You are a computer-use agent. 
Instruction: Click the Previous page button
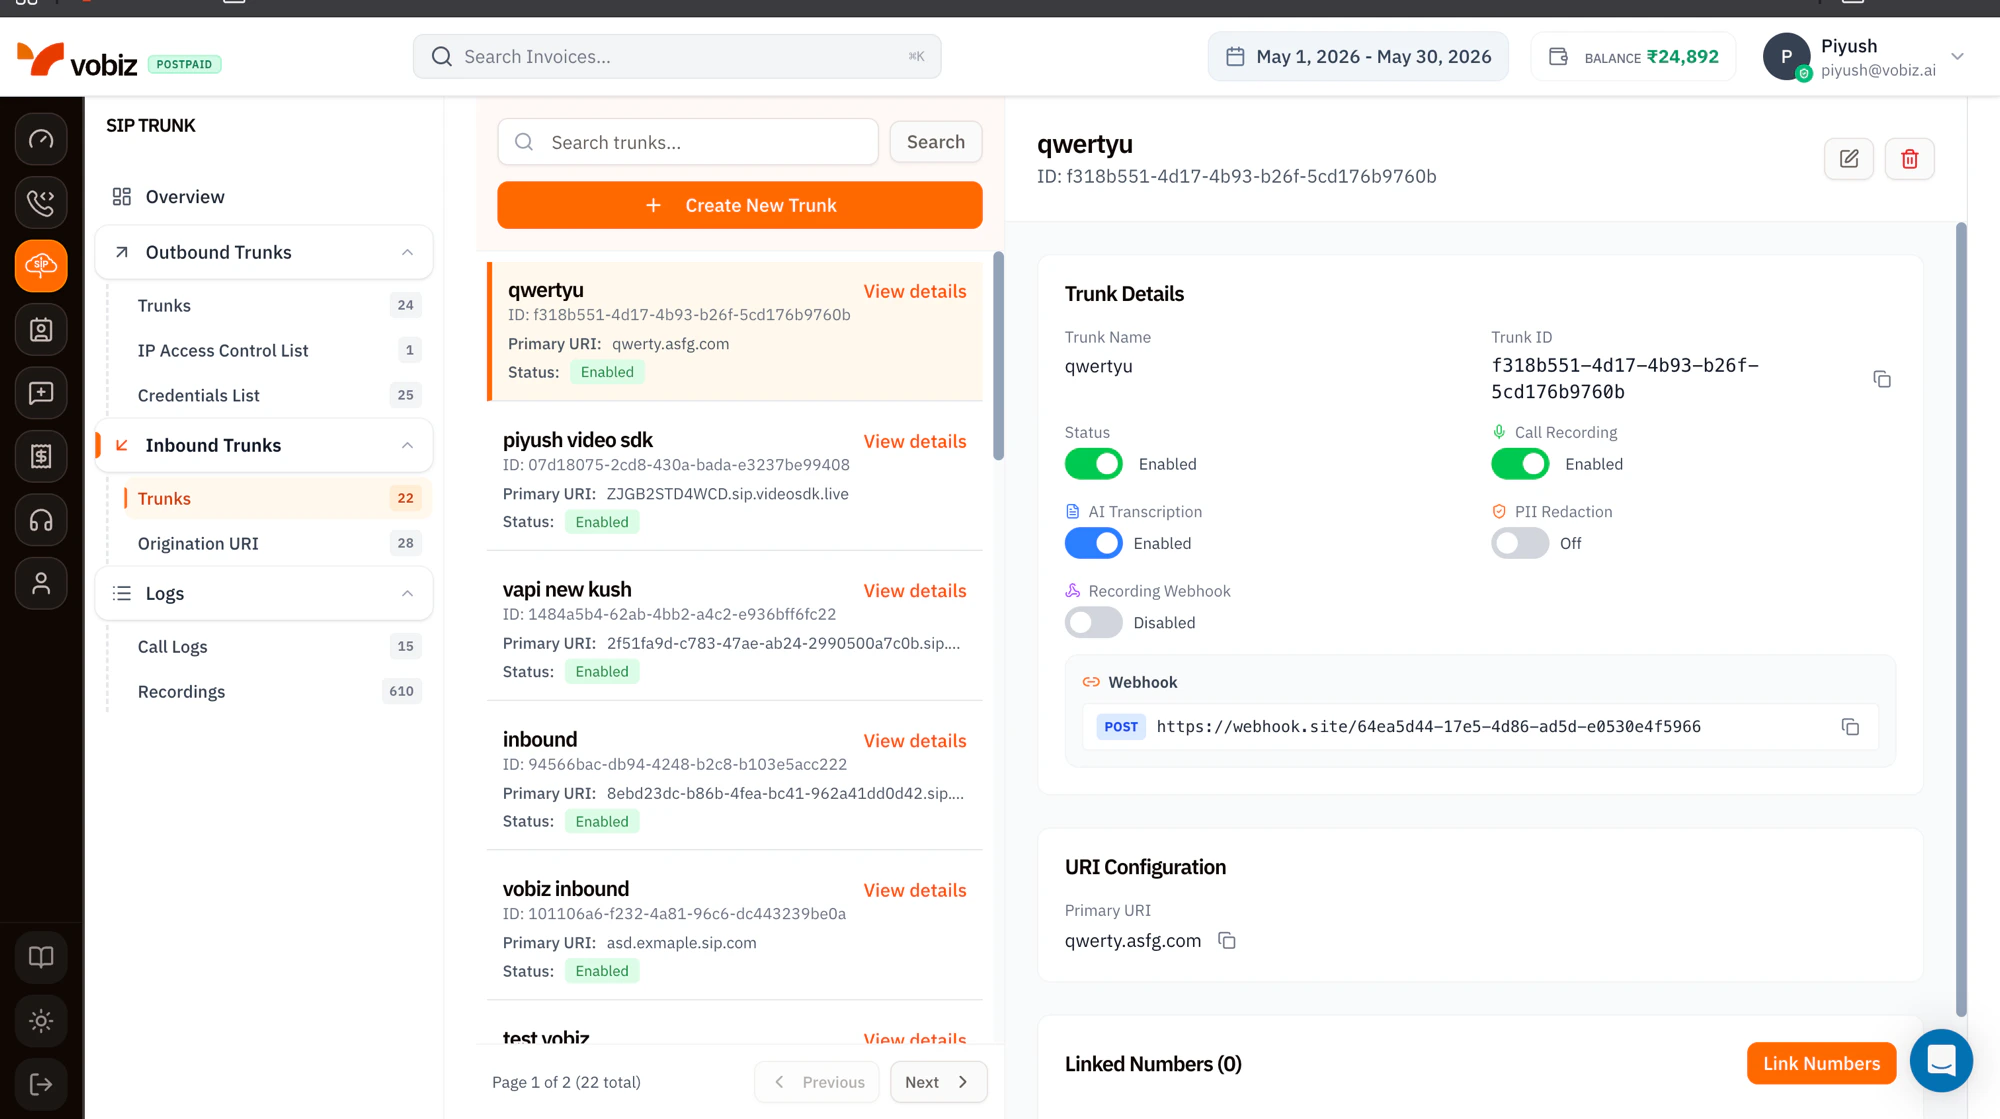[817, 1082]
